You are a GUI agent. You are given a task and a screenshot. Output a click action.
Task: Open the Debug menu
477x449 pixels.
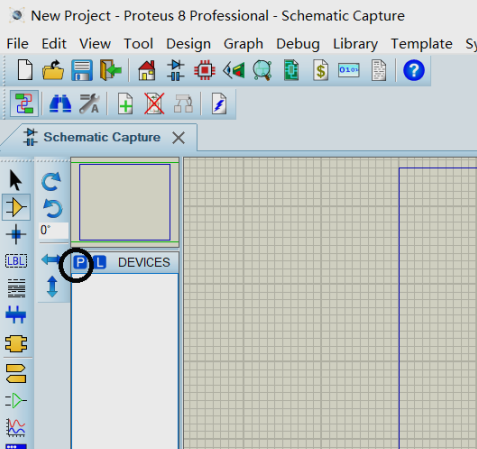click(298, 44)
